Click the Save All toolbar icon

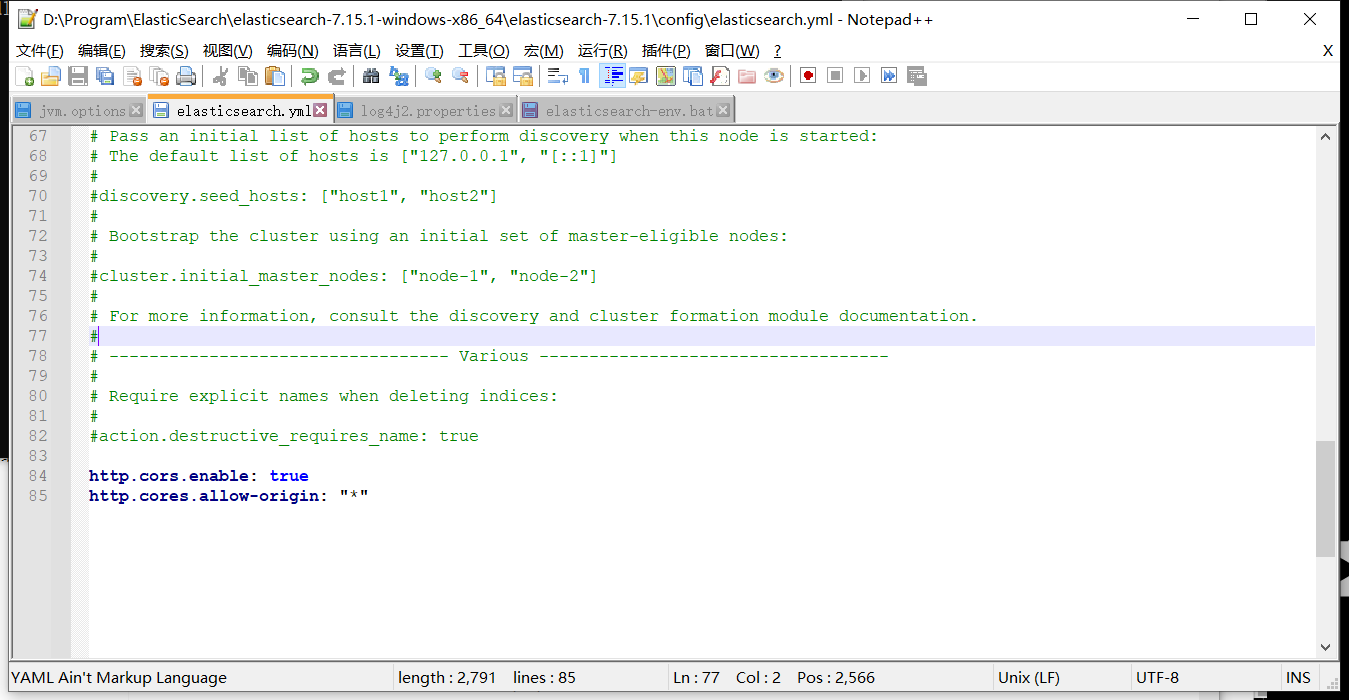pyautogui.click(x=105, y=76)
